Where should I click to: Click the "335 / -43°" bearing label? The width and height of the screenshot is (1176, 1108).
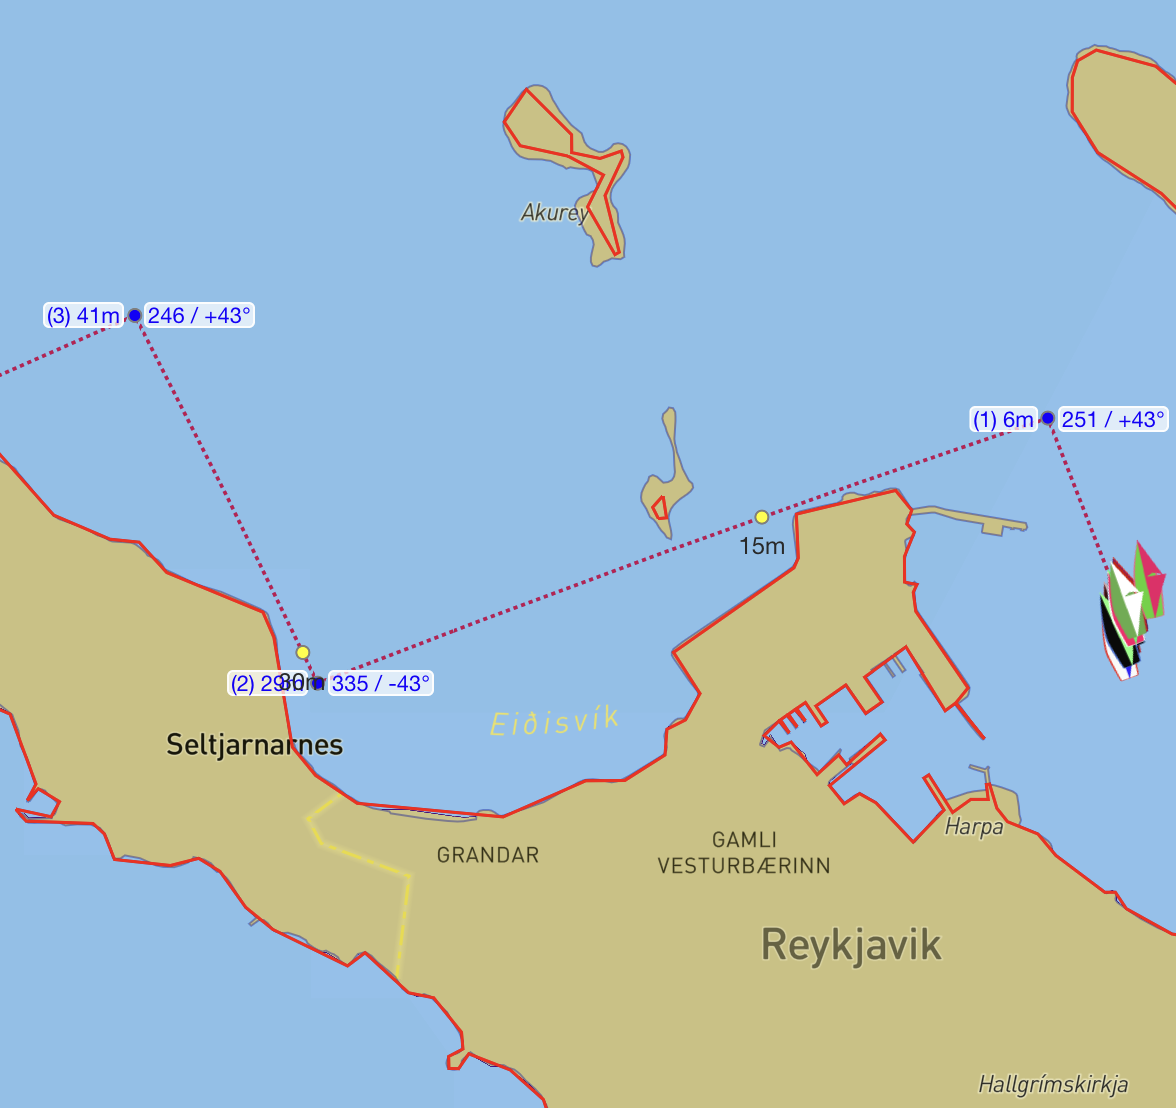click(x=383, y=684)
